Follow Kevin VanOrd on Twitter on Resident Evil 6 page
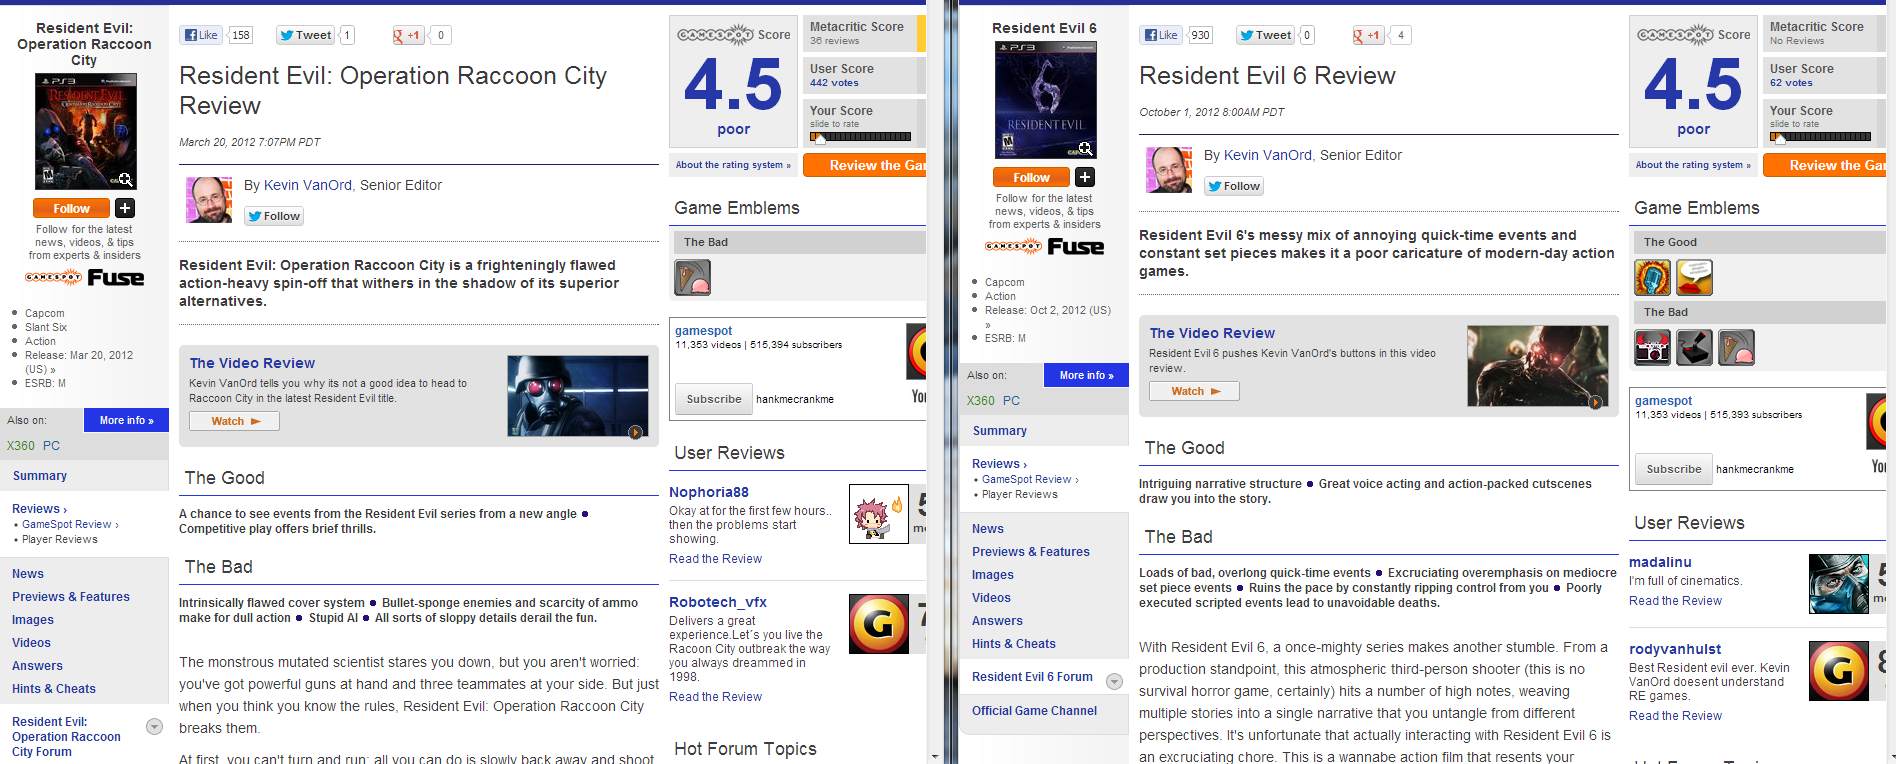This screenshot has height=764, width=1896. point(1234,186)
